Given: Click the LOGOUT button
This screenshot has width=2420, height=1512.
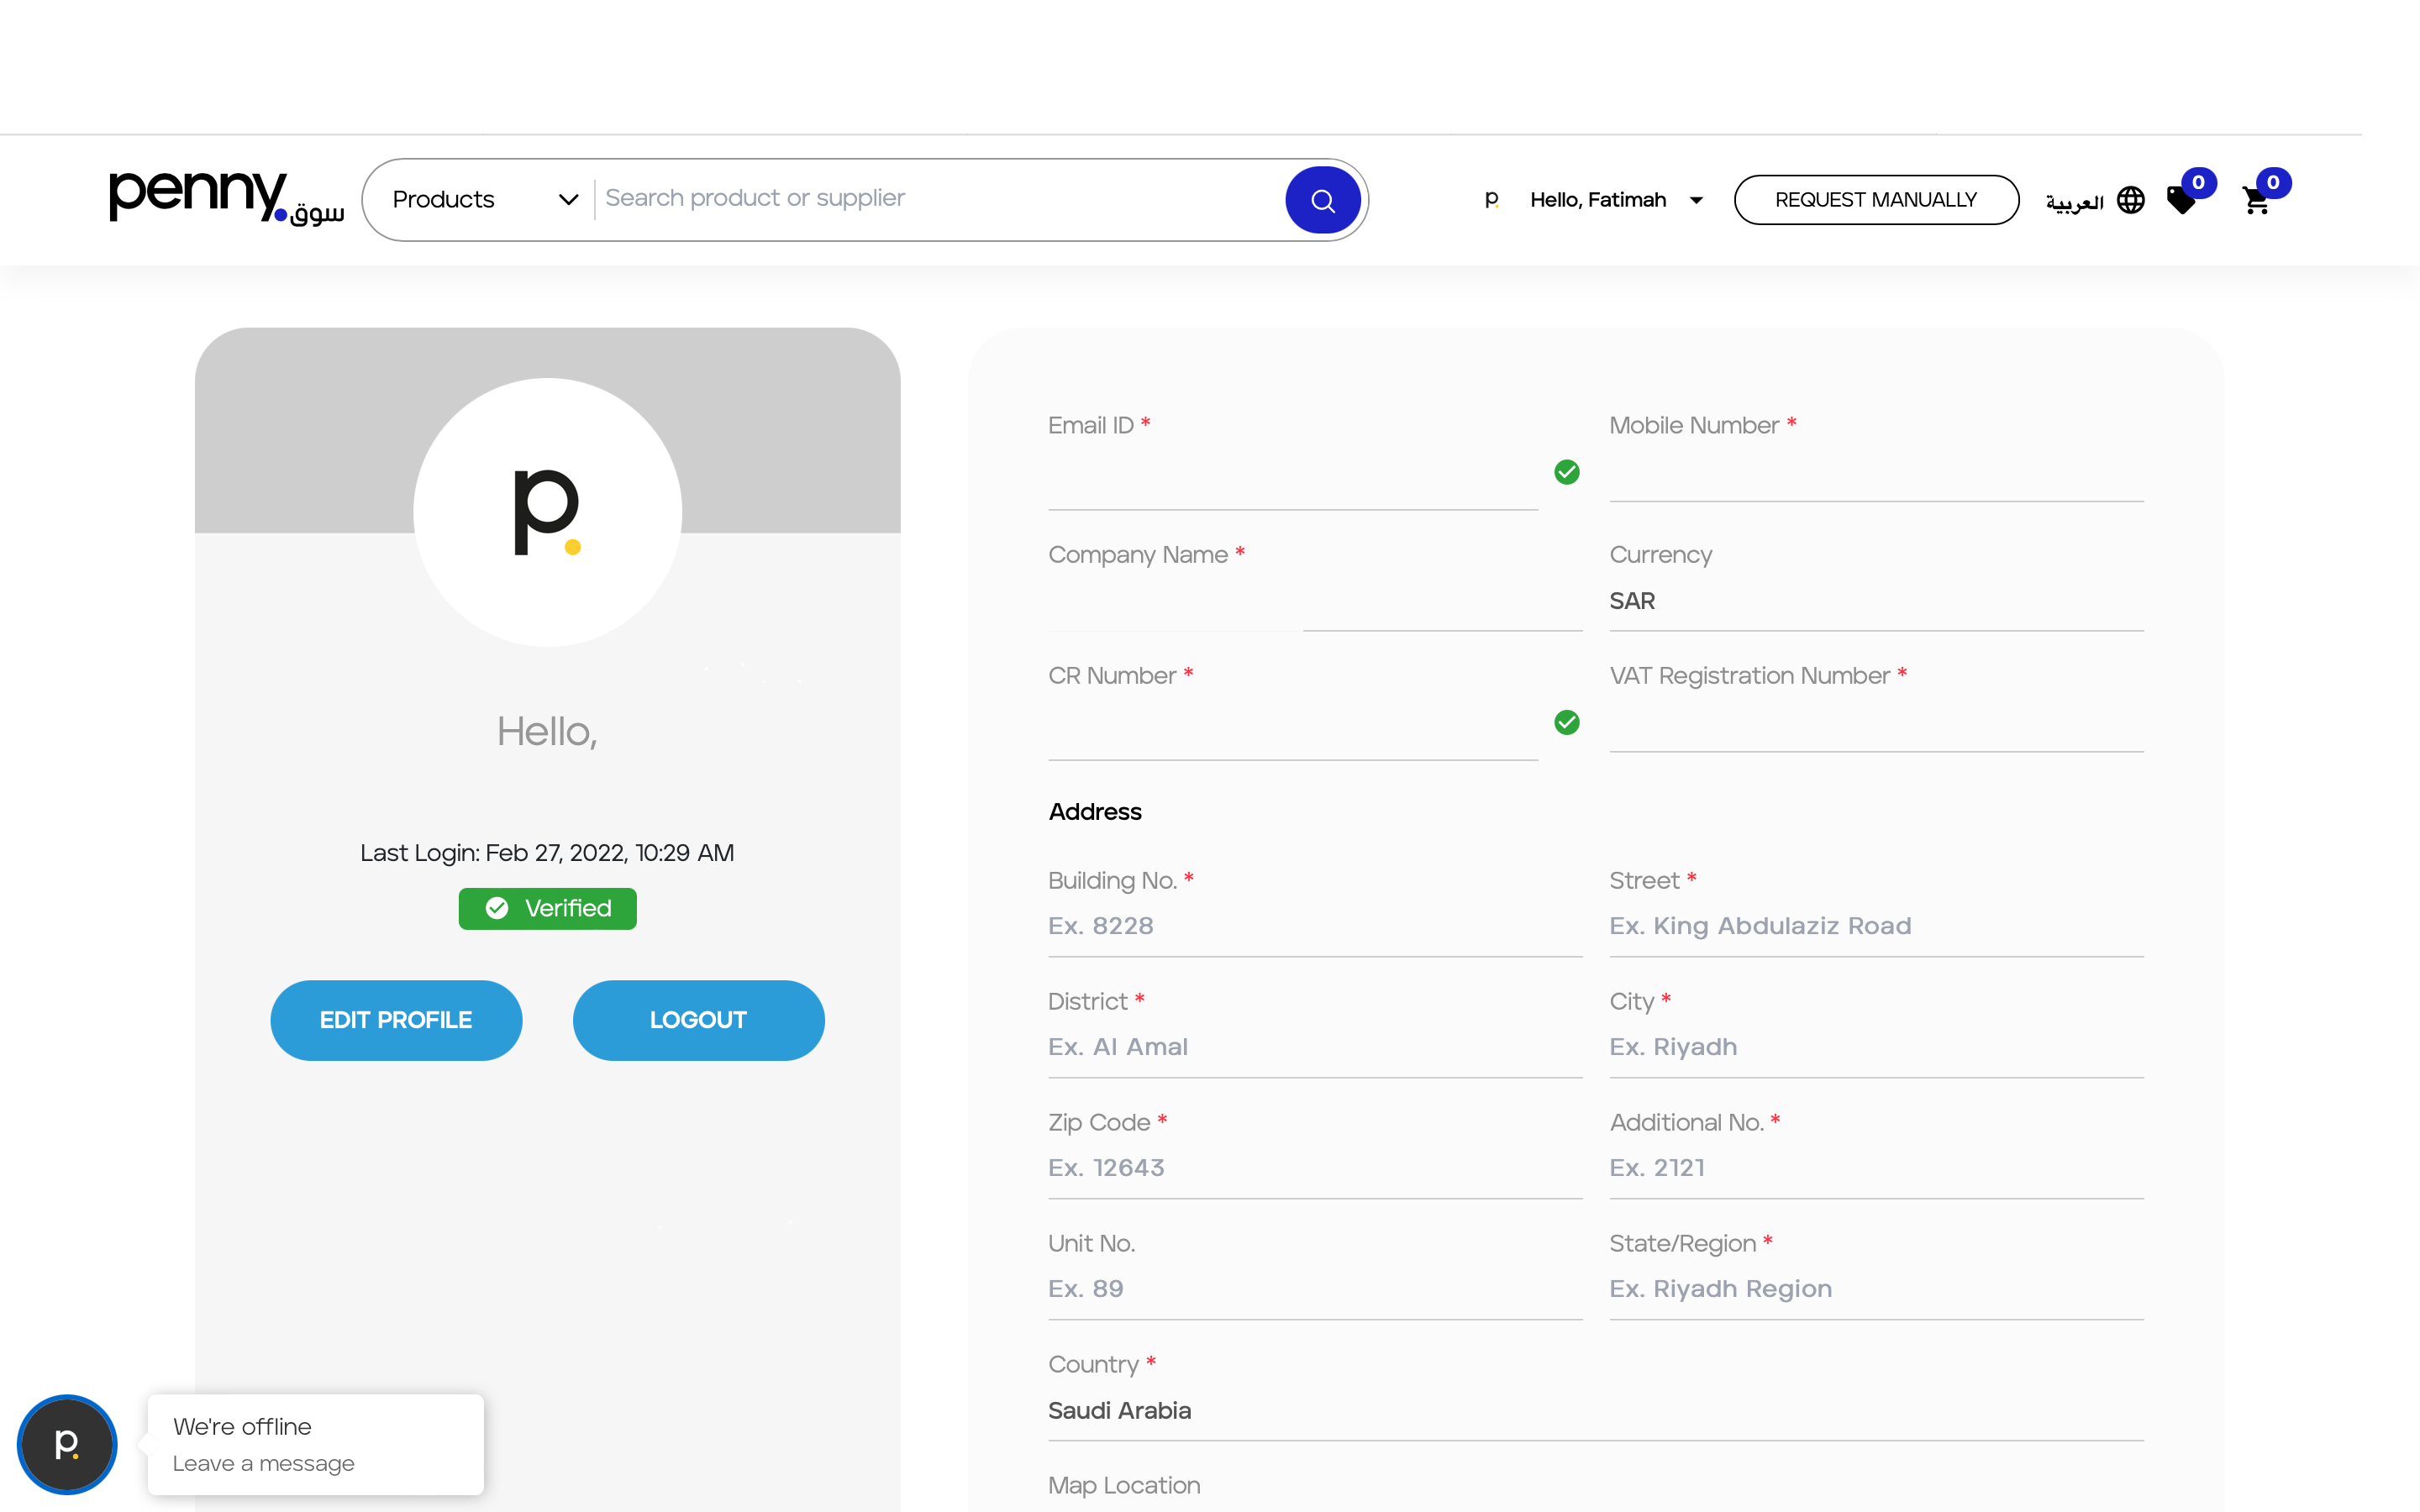Looking at the screenshot, I should [x=698, y=1020].
